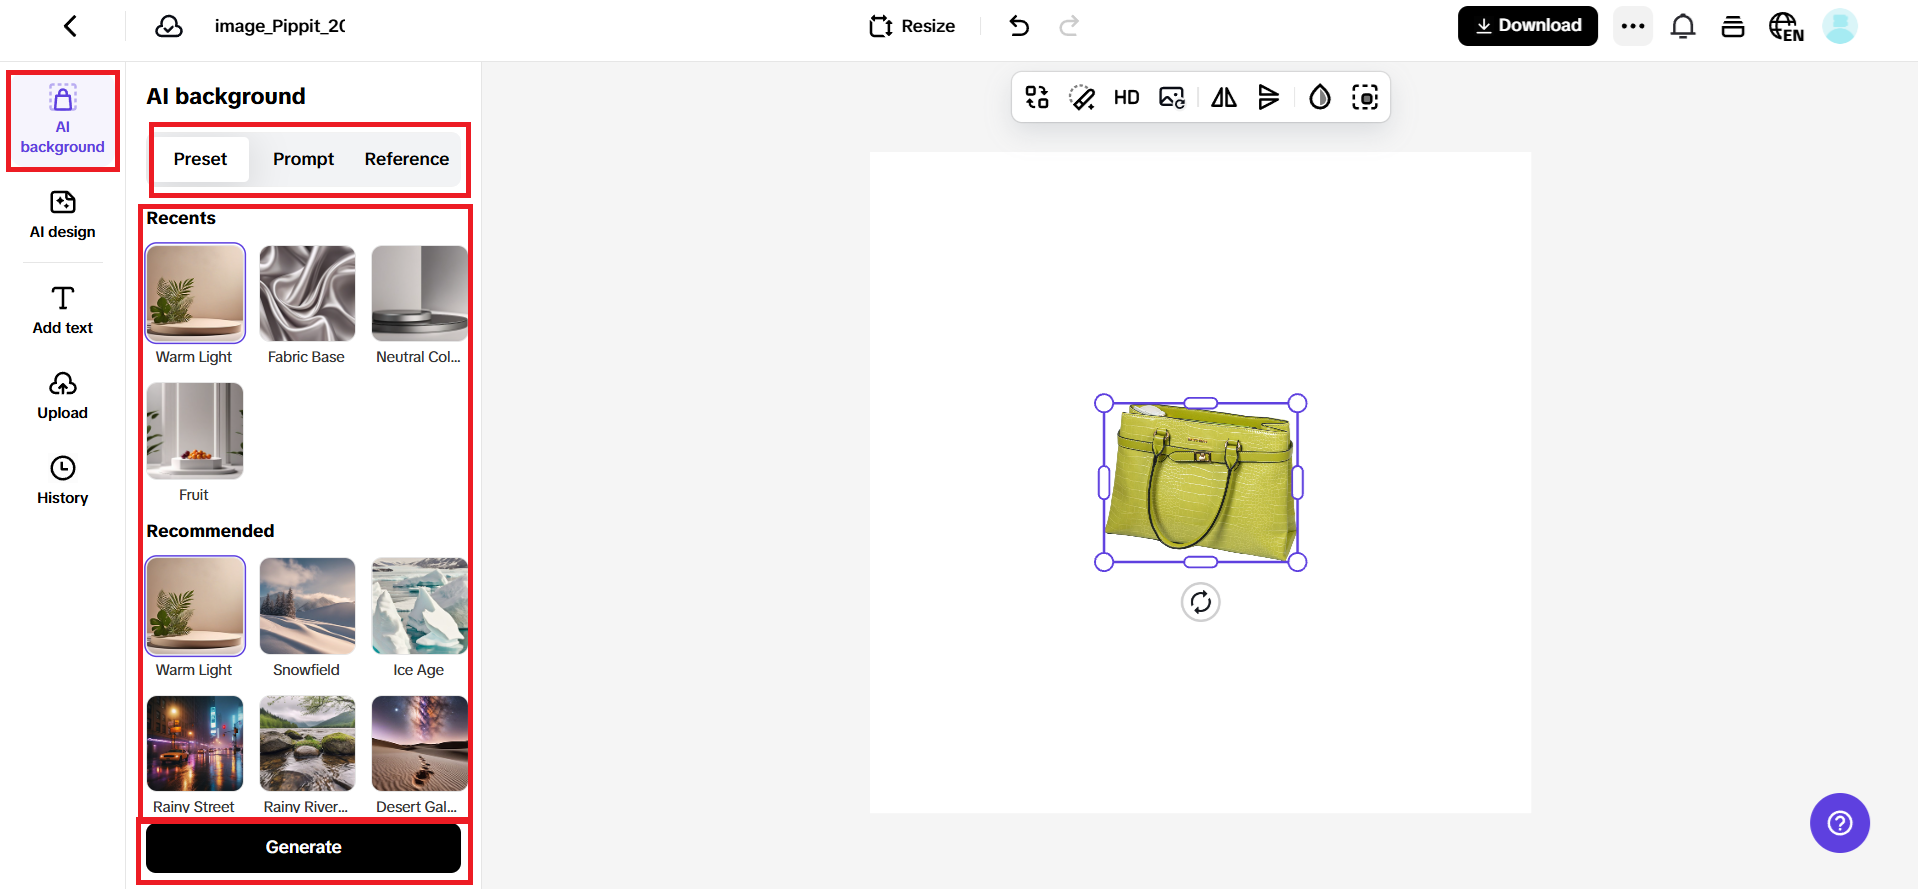Viewport: 1918px width, 889px height.
Task: Choose the Ice Age background preset
Action: coord(419,606)
